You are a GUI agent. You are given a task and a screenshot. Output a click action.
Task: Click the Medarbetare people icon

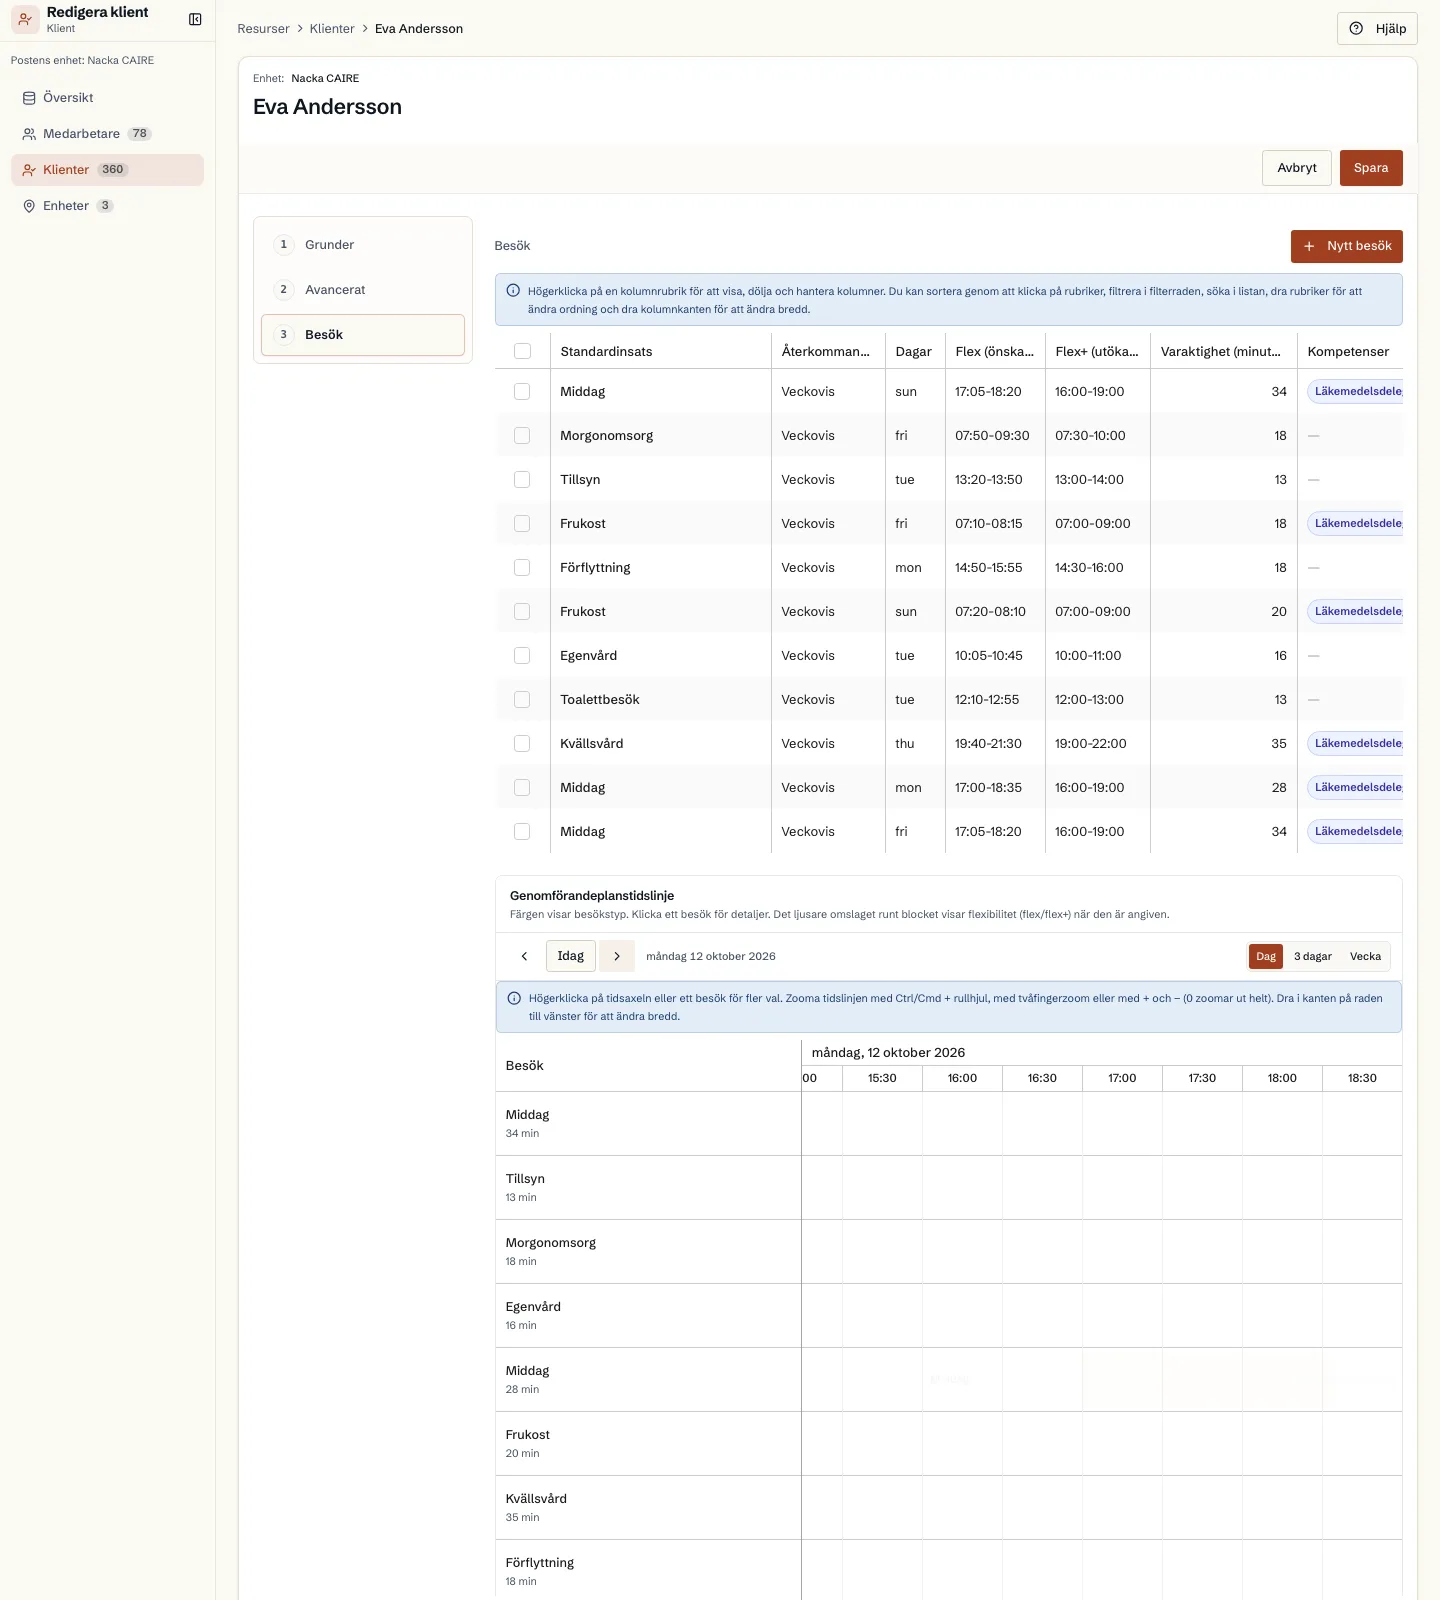tap(29, 134)
